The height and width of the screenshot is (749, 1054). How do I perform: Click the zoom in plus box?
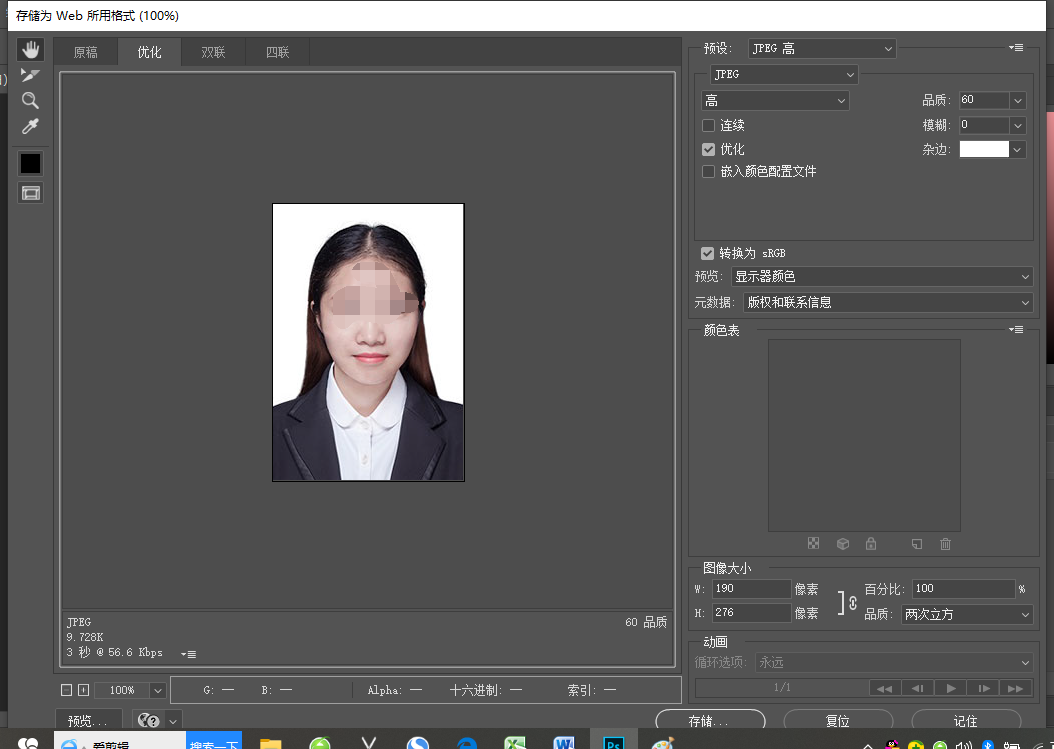tap(83, 690)
